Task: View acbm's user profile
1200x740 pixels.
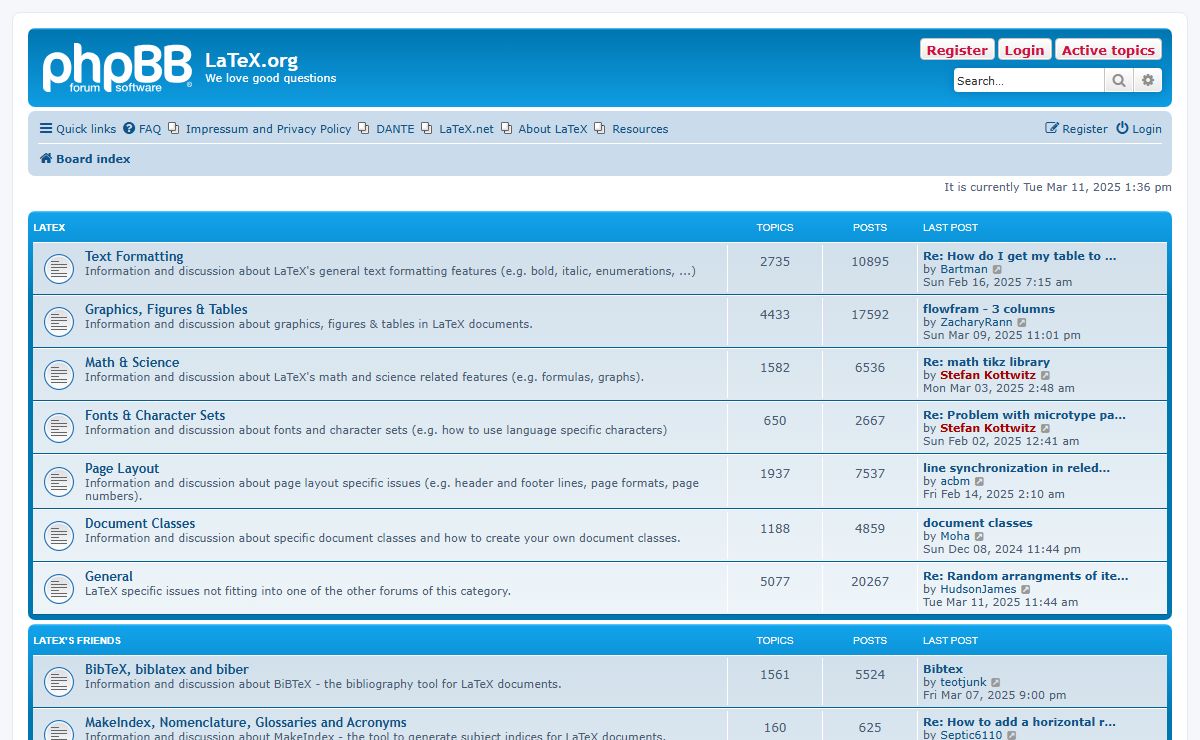Action: click(x=955, y=481)
